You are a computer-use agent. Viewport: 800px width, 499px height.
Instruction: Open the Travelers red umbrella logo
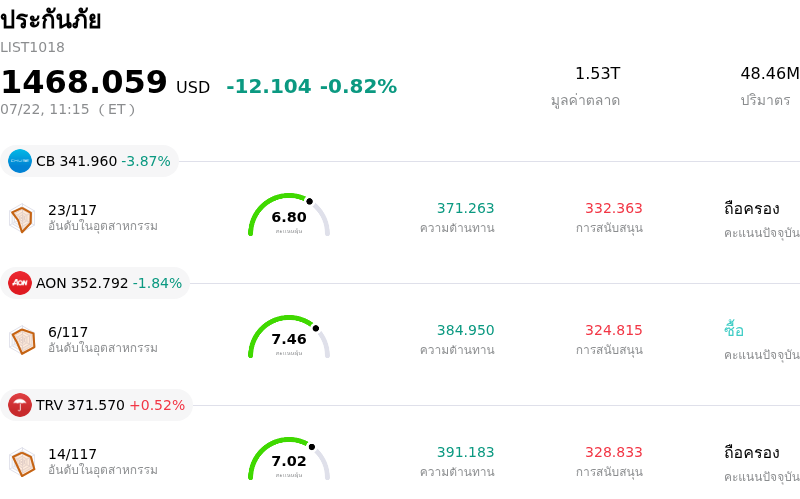[x=20, y=405]
